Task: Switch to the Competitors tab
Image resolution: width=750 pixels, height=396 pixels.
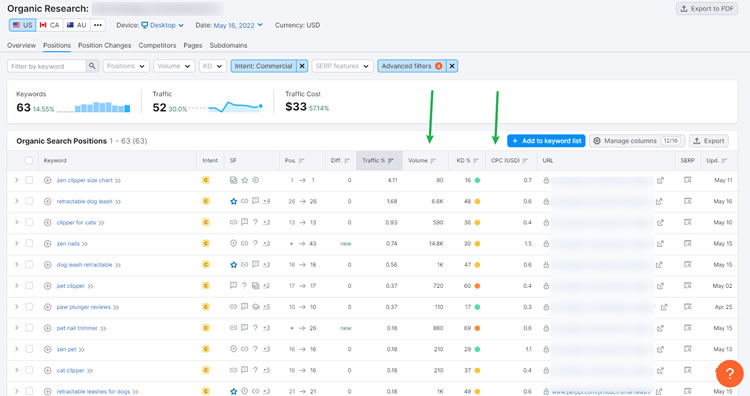Action: click(157, 45)
